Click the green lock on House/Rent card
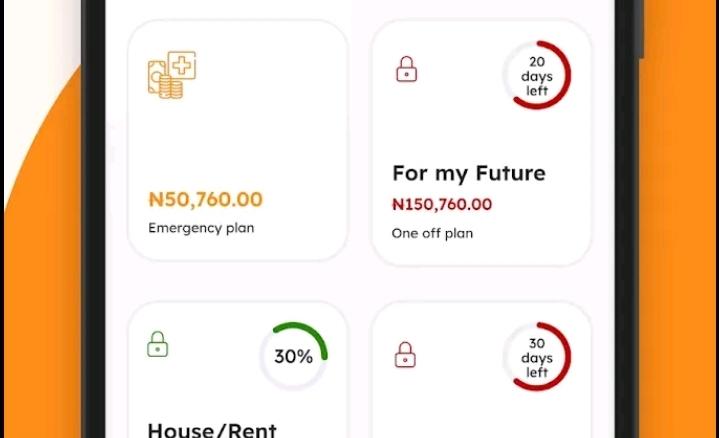 pyautogui.click(x=157, y=344)
